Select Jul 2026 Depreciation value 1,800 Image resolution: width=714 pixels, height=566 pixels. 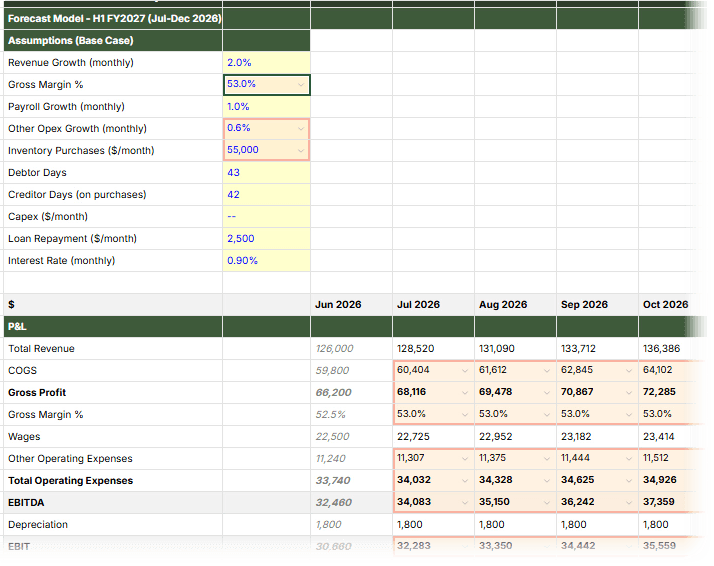433,525
